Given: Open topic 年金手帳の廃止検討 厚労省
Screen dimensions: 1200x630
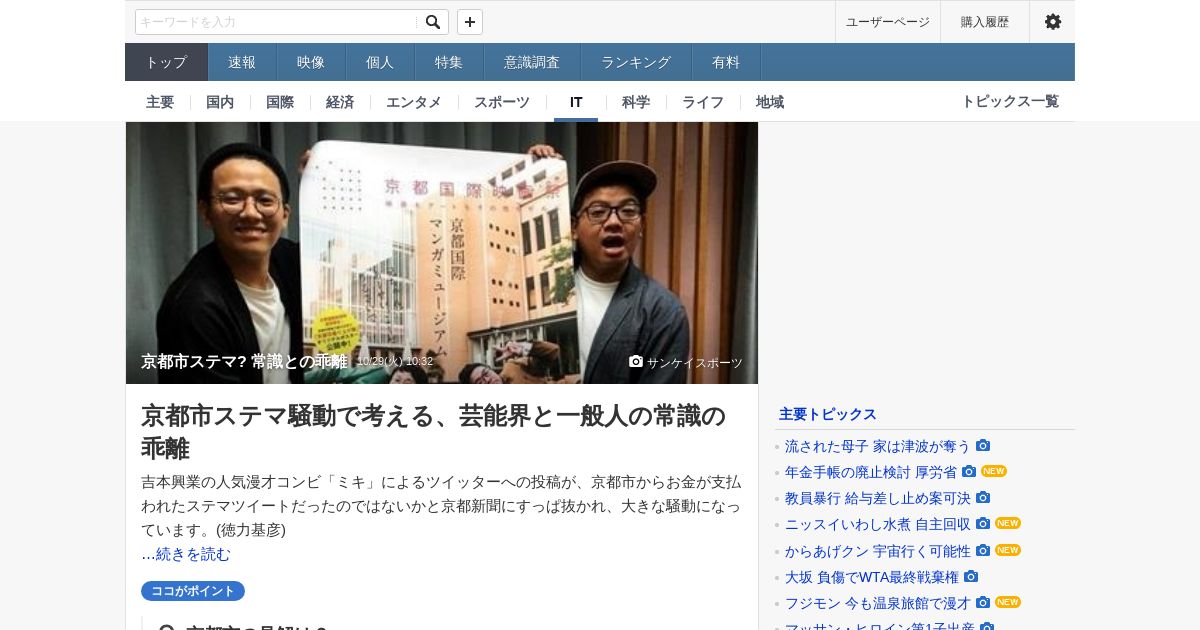Looking at the screenshot, I should [x=871, y=472].
